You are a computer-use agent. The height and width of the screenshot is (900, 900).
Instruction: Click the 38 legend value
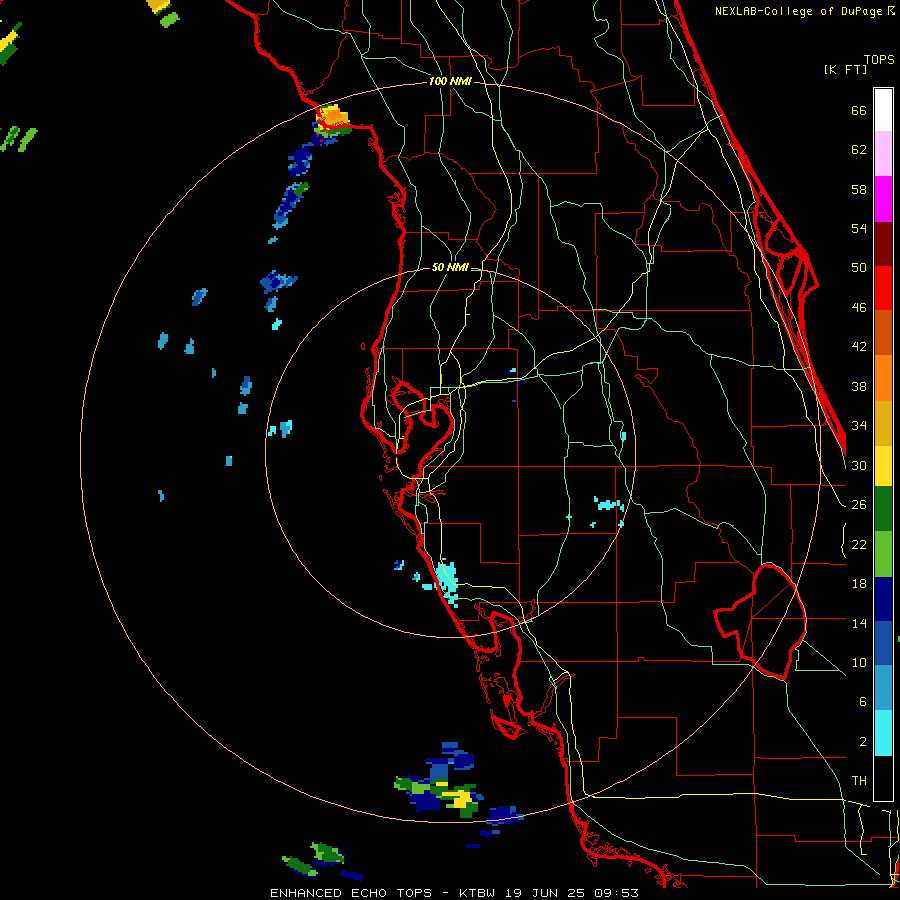(x=859, y=386)
